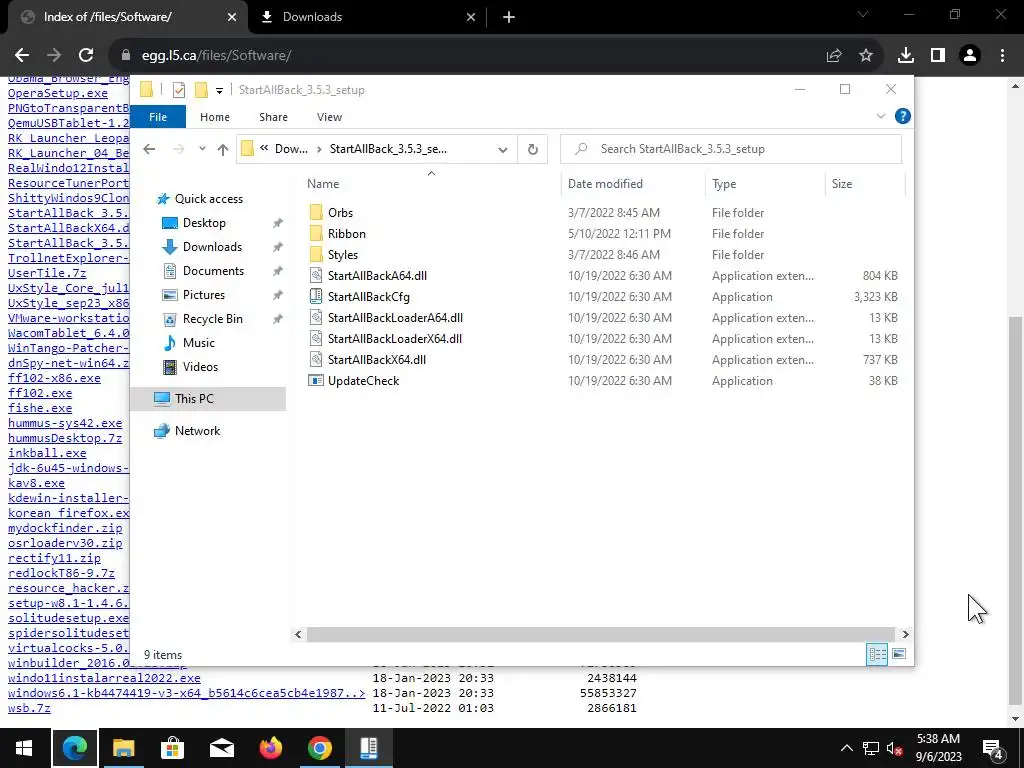Select StartAllBackLoaderA64.dll file

395,317
